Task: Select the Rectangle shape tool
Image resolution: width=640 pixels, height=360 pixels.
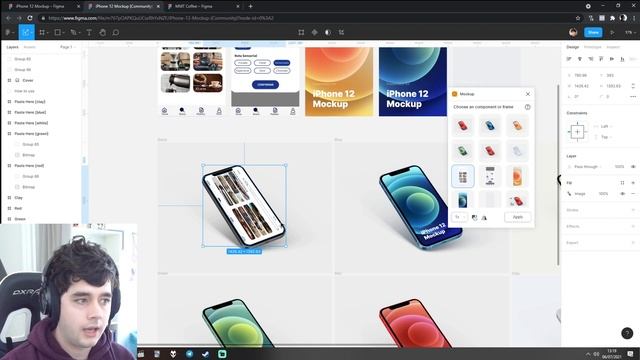Action: 58,32
